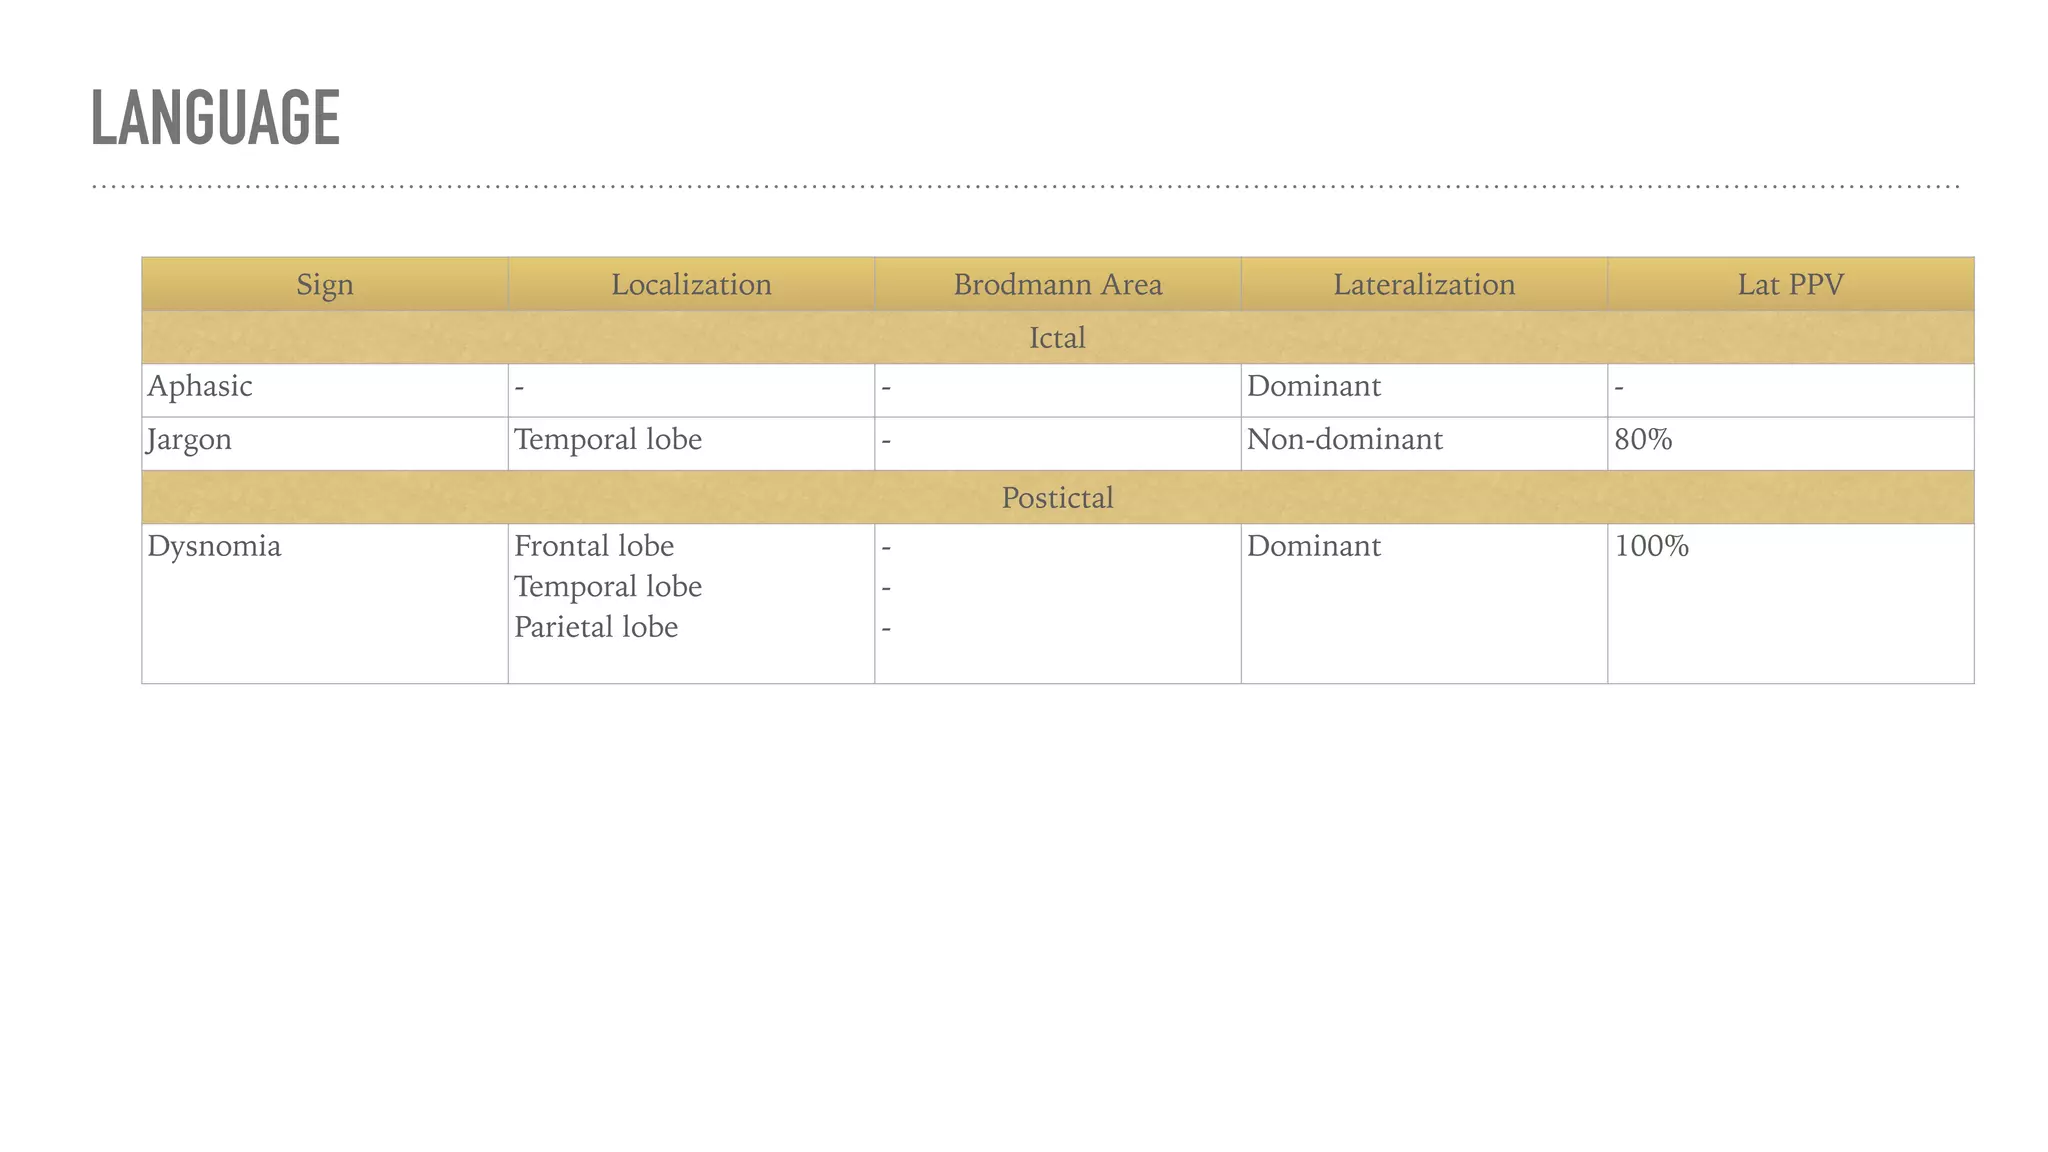Select the Lat PPV header cell
The height and width of the screenshot is (1152, 2048).
click(x=1790, y=285)
